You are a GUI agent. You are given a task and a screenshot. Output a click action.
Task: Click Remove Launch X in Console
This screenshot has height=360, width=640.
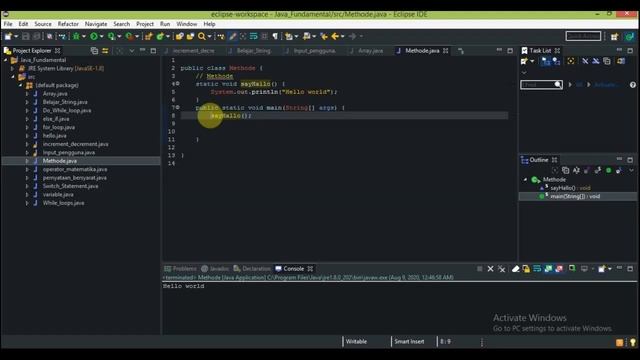(x=491, y=269)
